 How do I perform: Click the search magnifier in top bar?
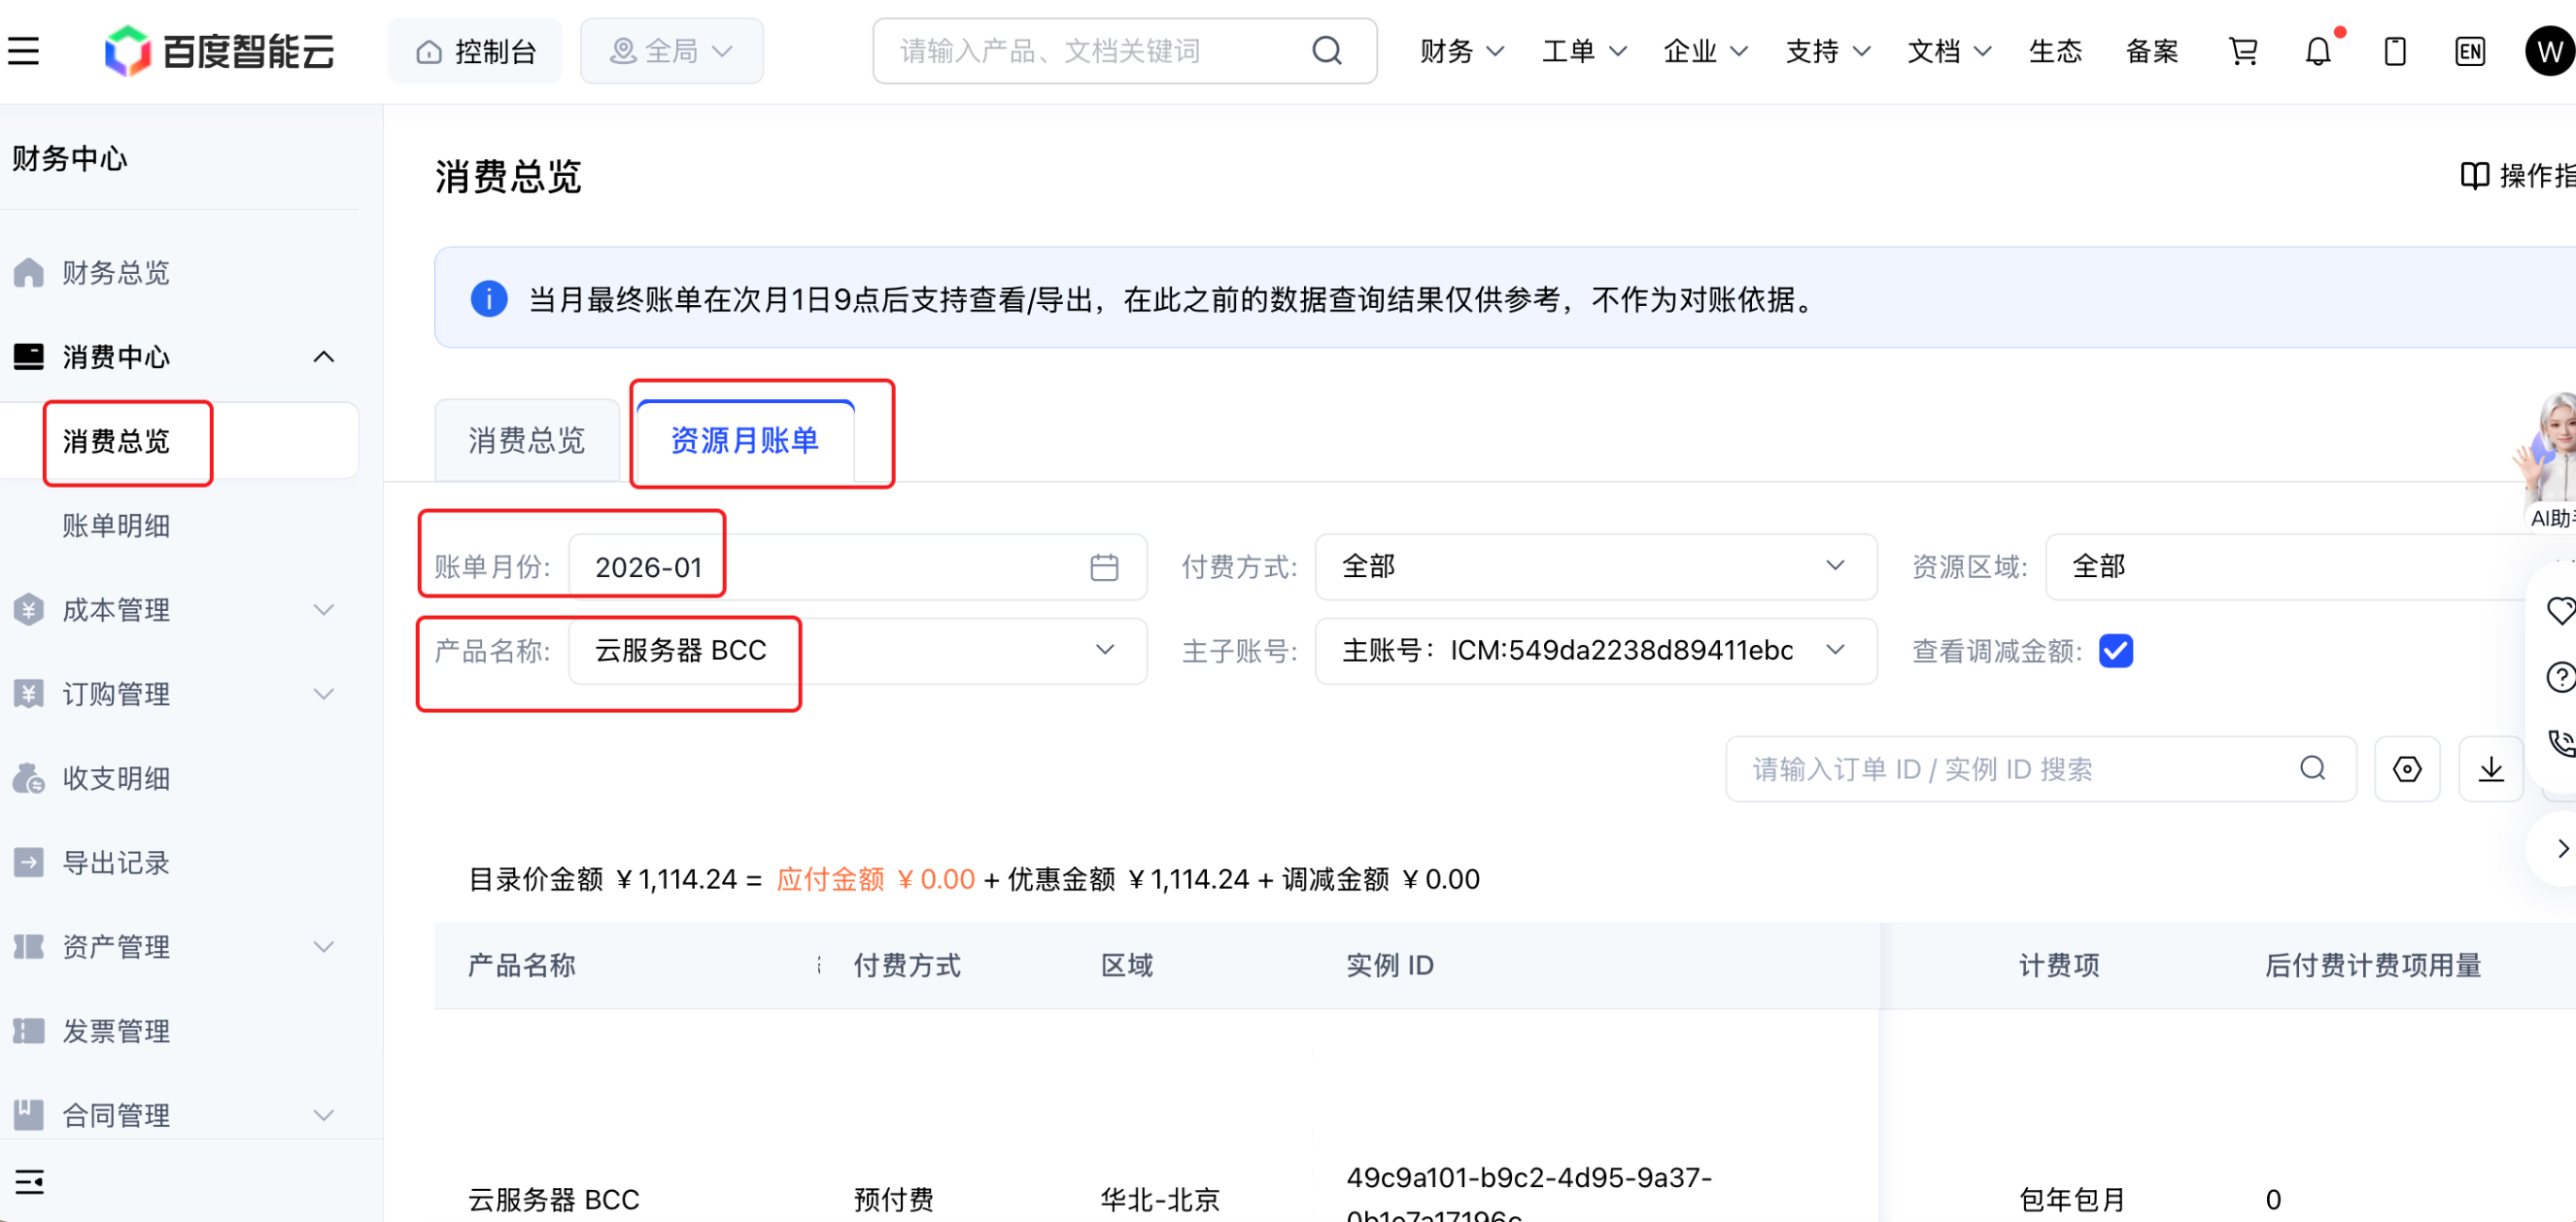click(1326, 51)
